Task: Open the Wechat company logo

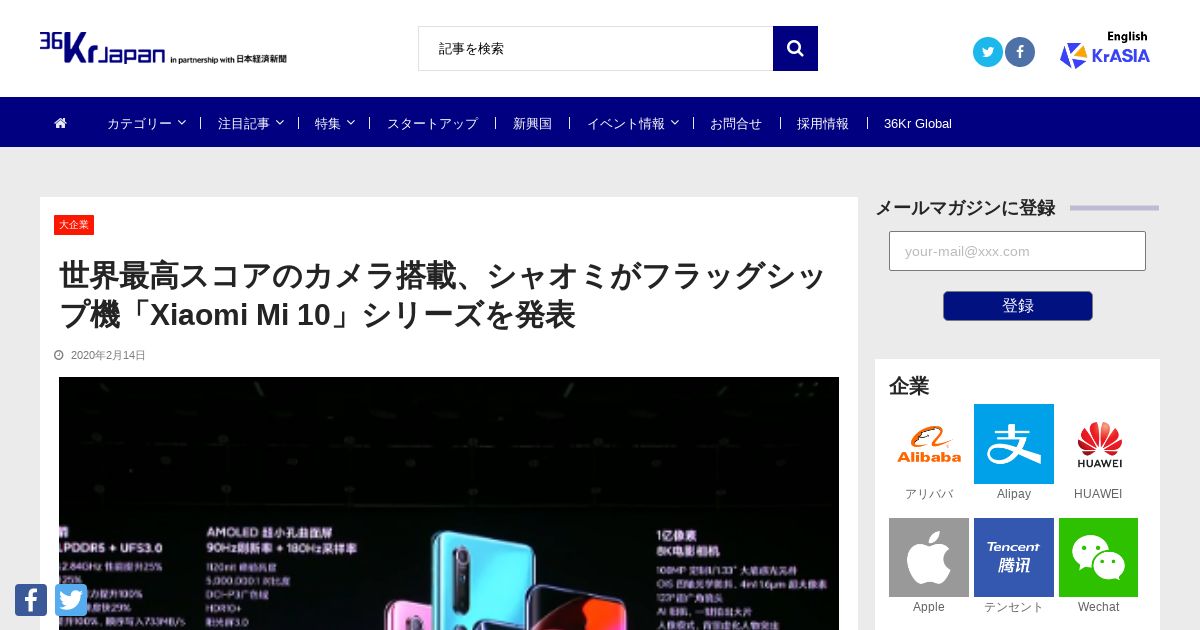Action: (1099, 557)
